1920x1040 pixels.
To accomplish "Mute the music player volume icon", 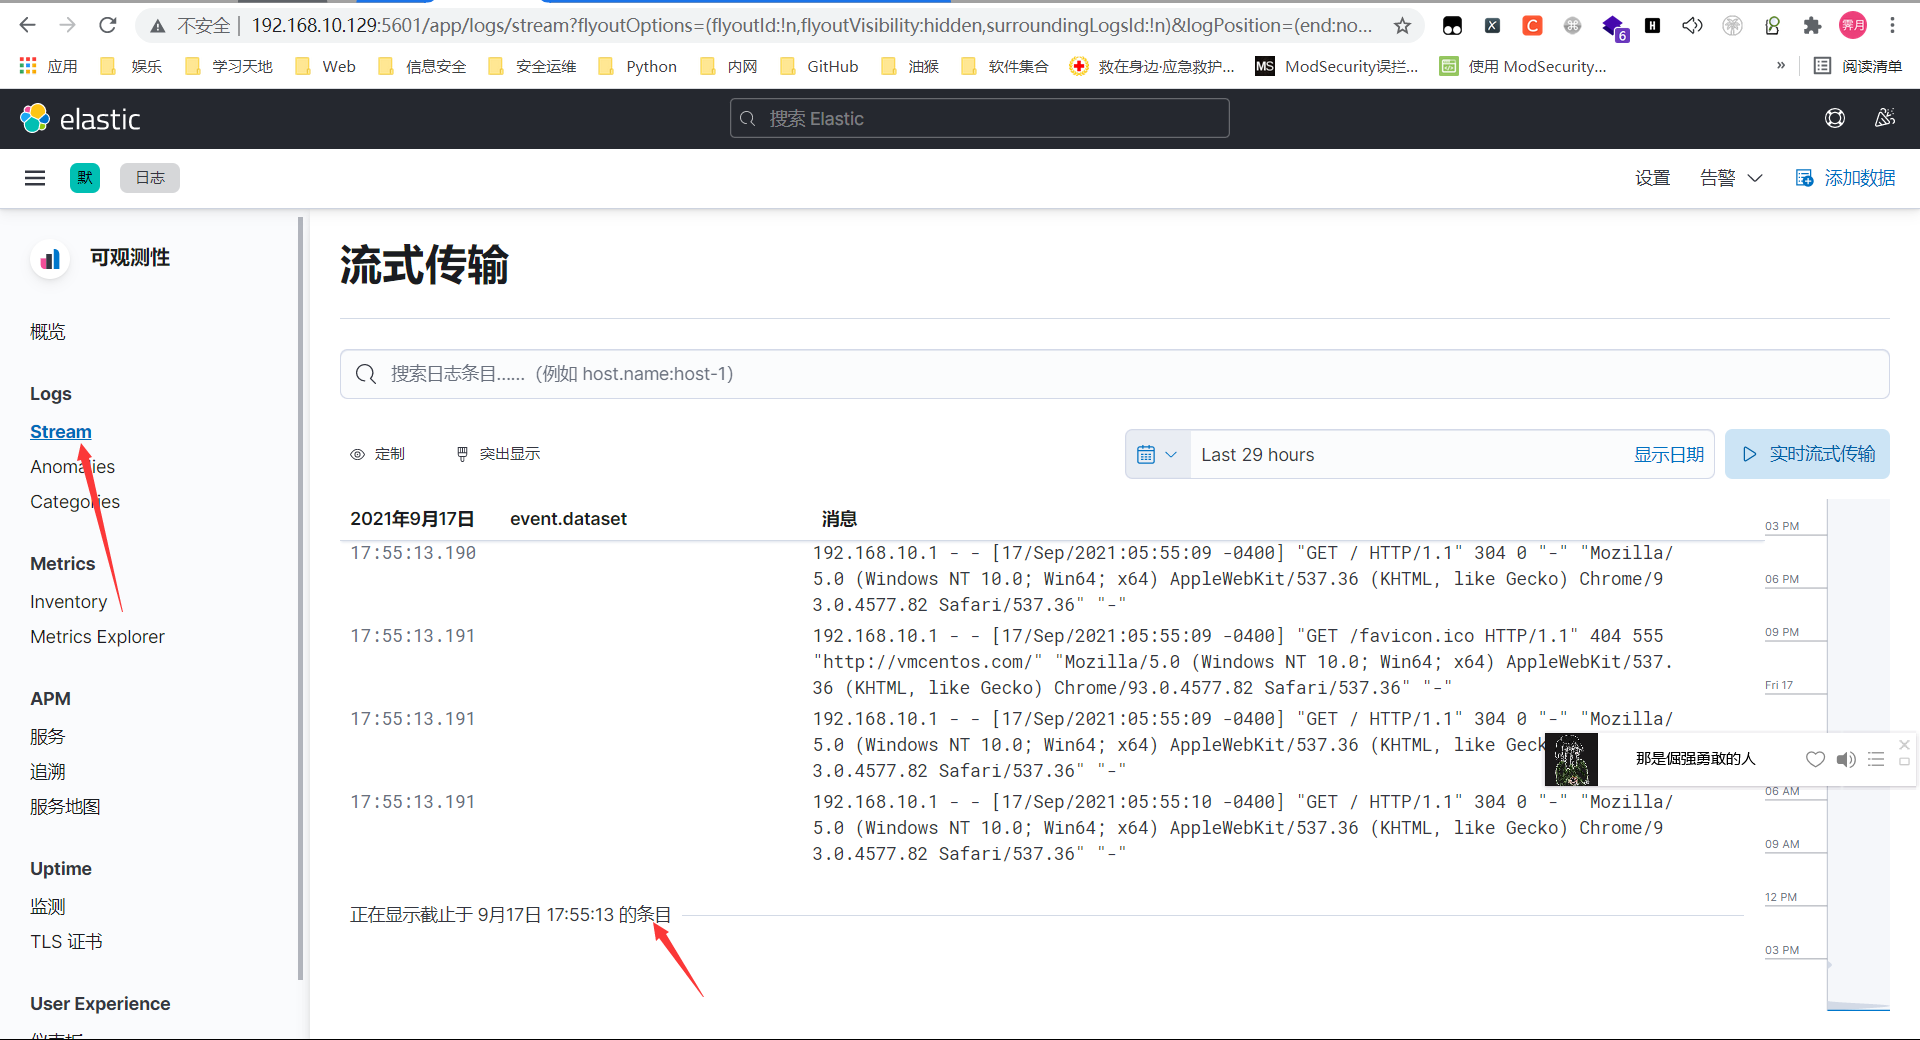I will [1846, 759].
